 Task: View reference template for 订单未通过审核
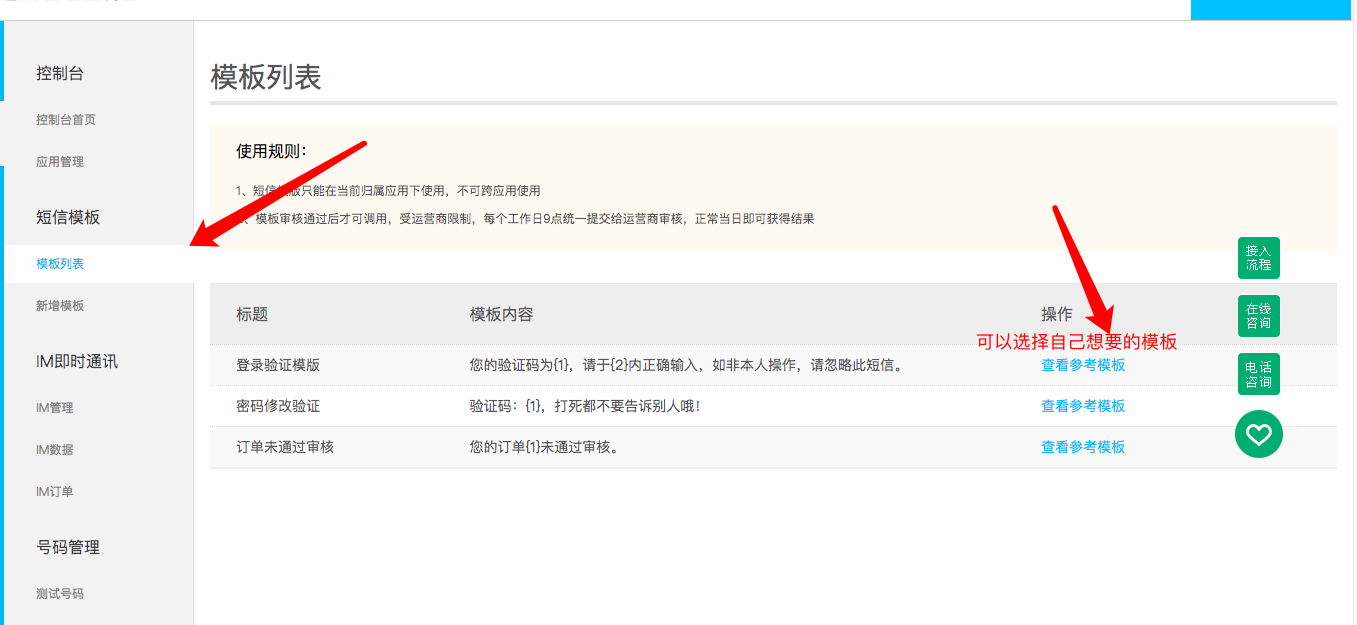pyautogui.click(x=1083, y=447)
